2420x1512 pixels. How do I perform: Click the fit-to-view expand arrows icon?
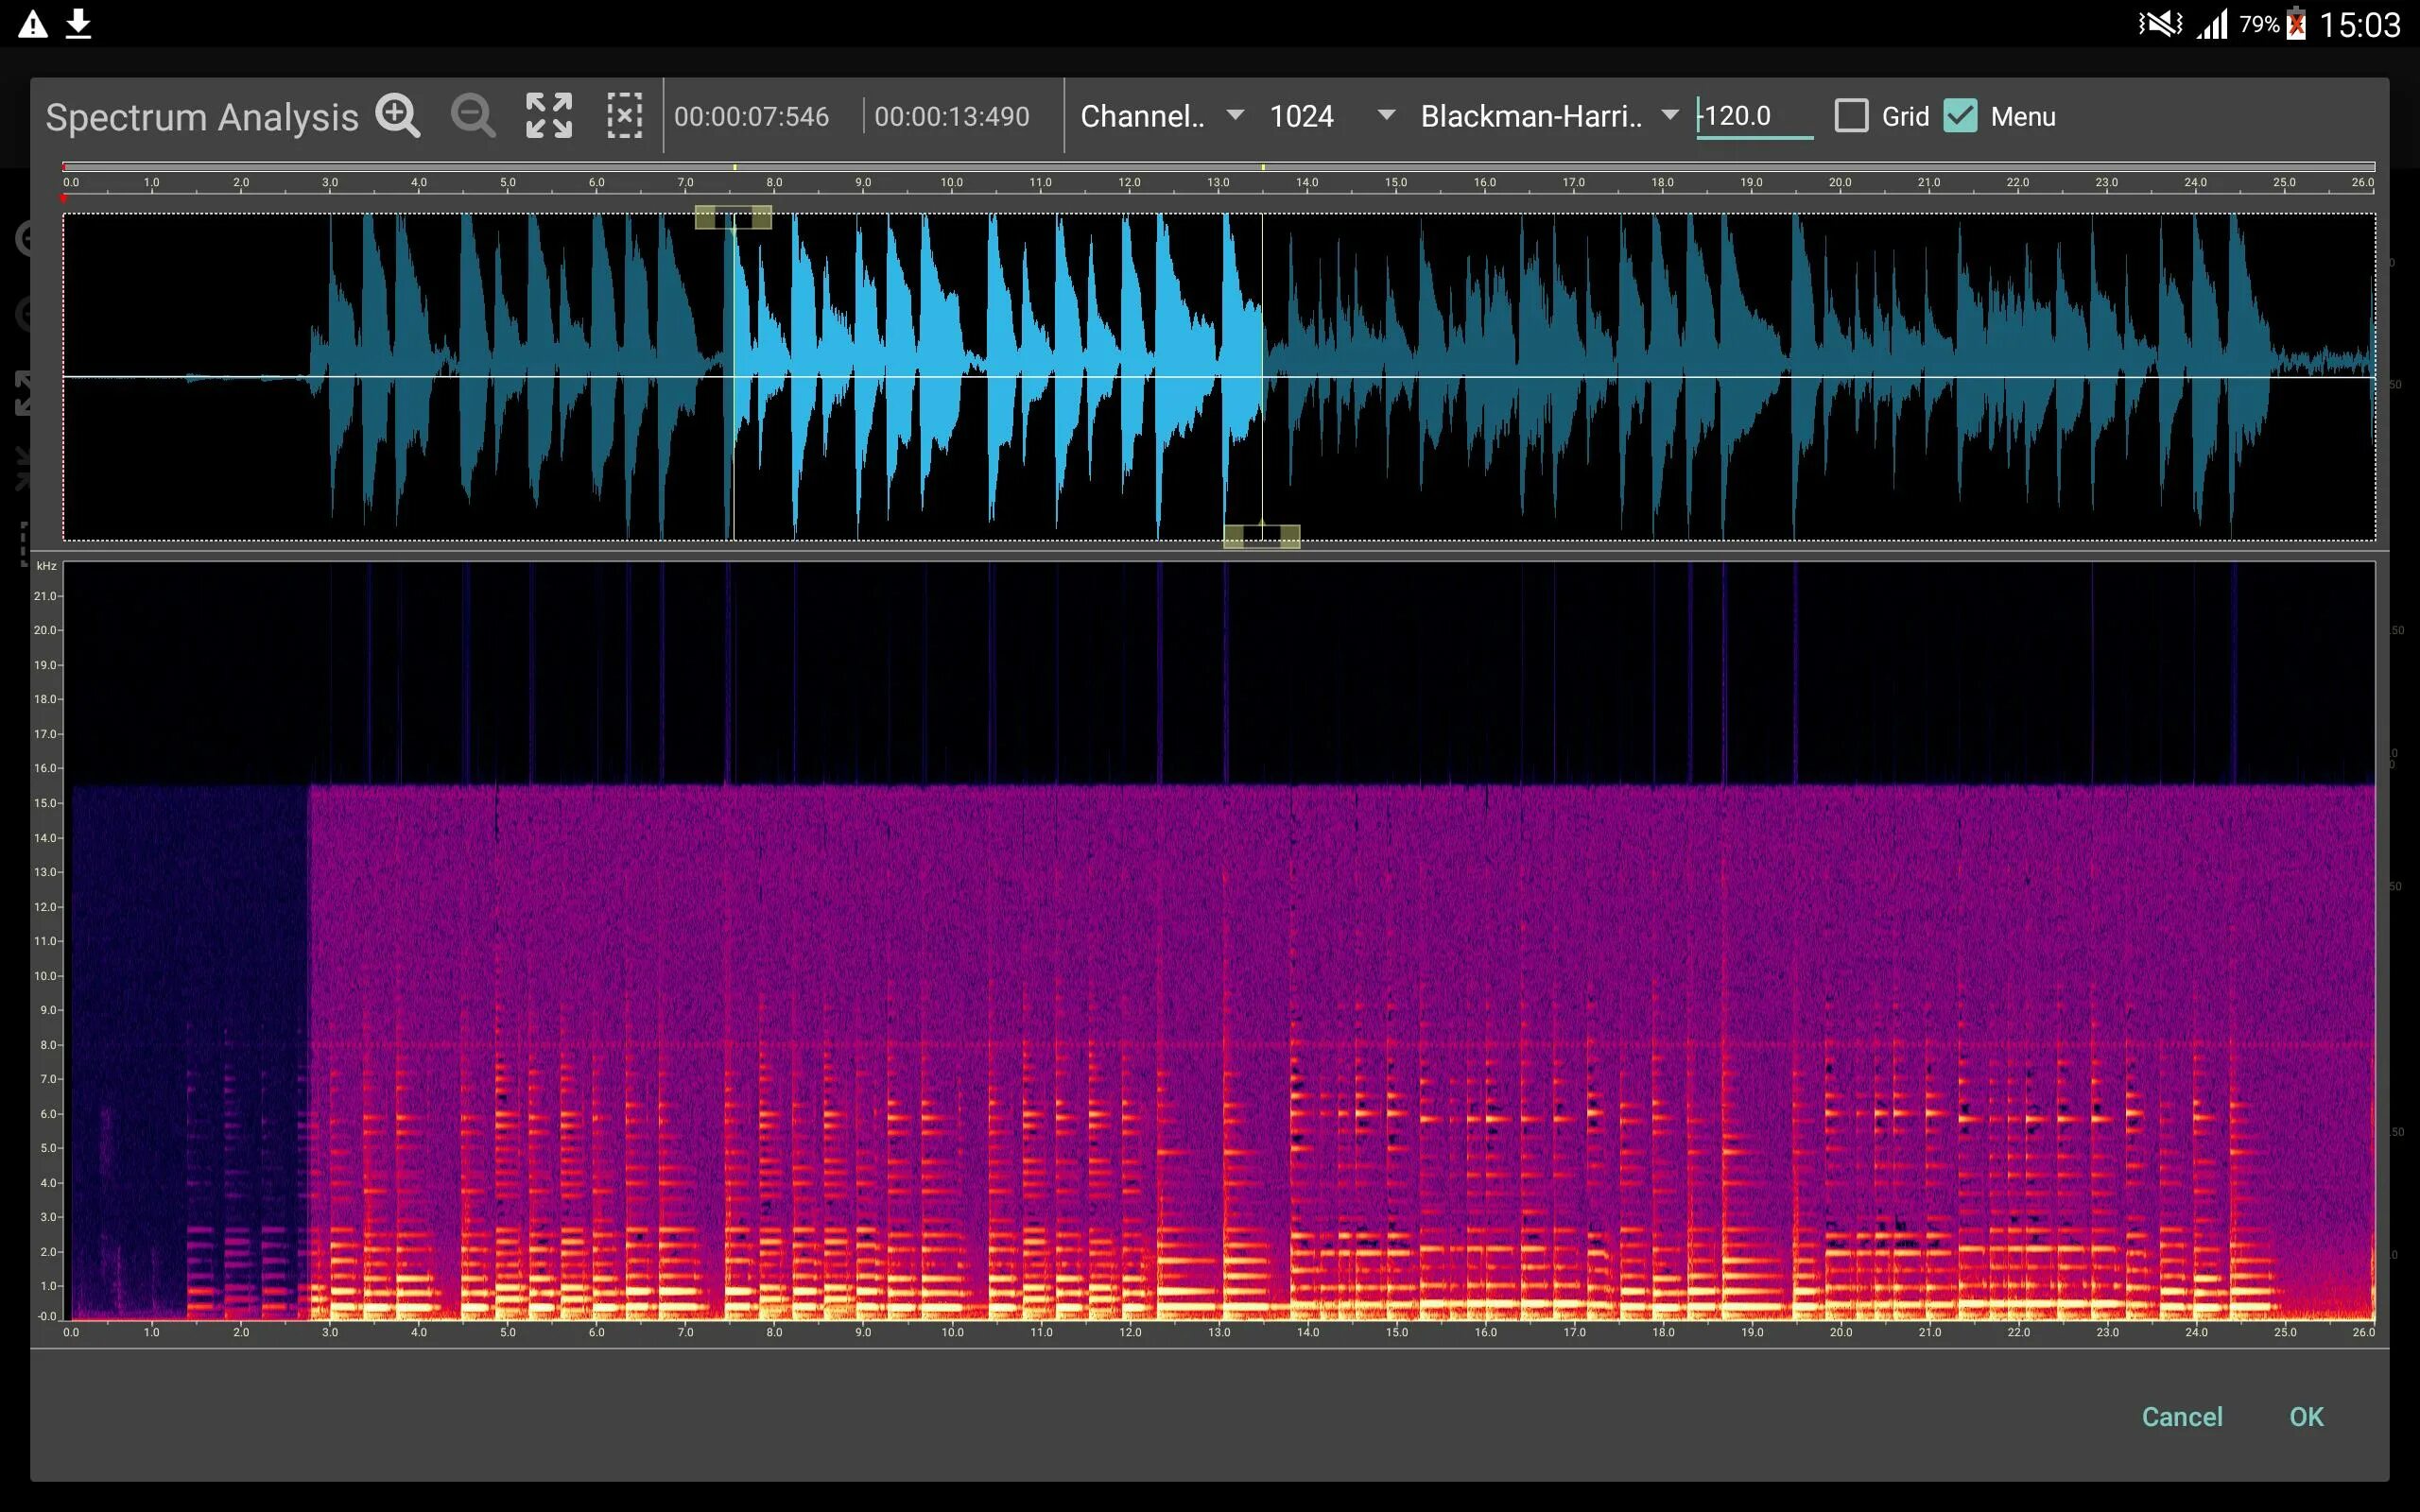[x=549, y=116]
